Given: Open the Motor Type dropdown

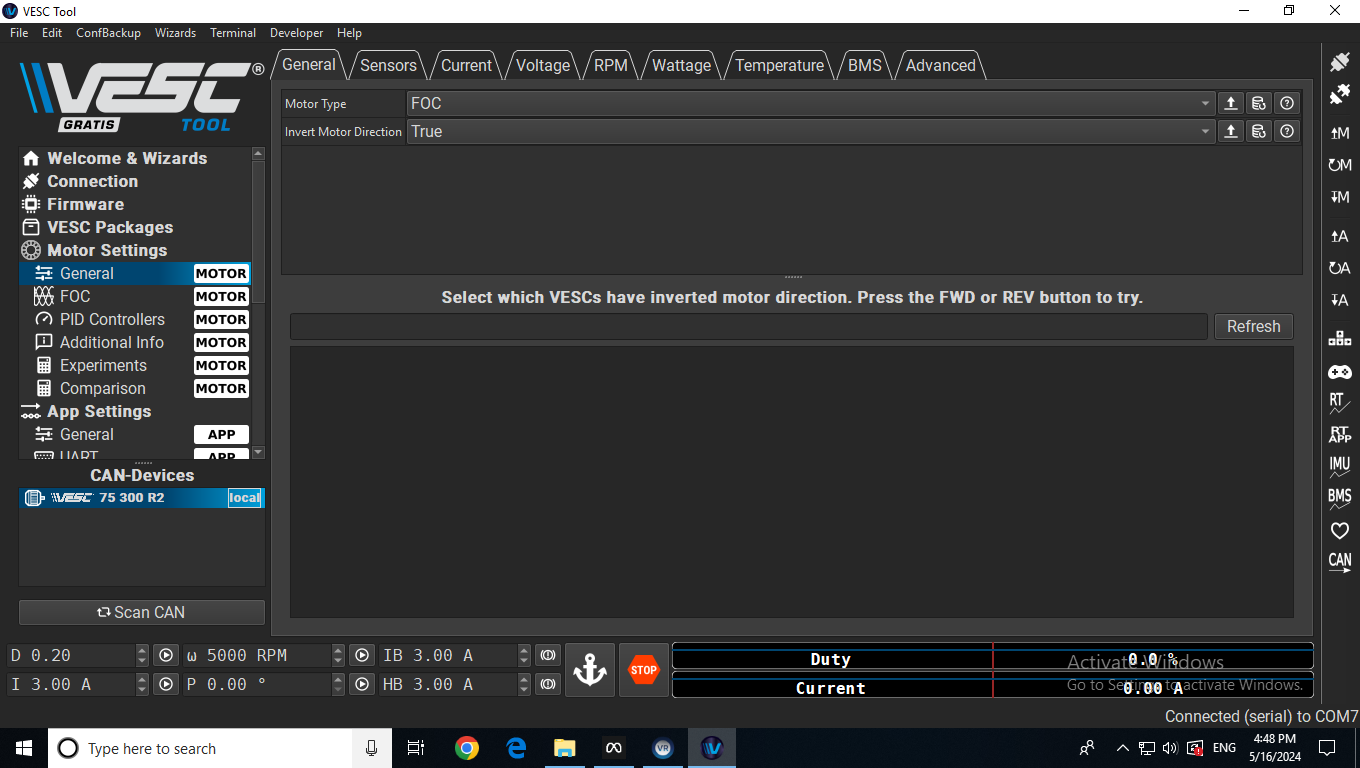Looking at the screenshot, I should 810,103.
